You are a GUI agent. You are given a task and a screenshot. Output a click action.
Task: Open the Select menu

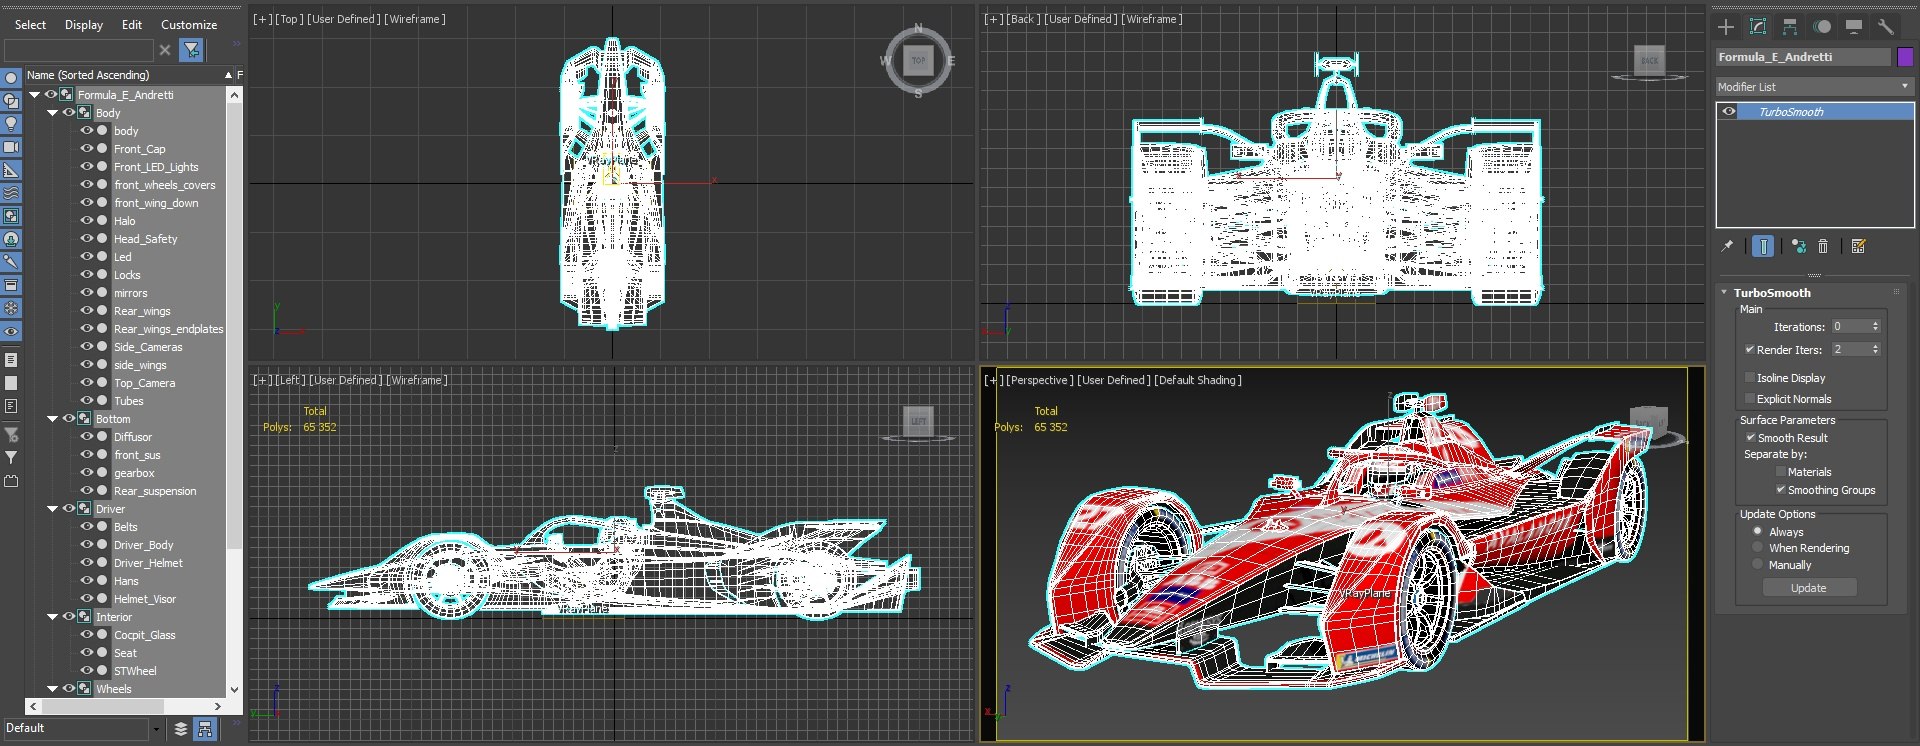tap(30, 25)
